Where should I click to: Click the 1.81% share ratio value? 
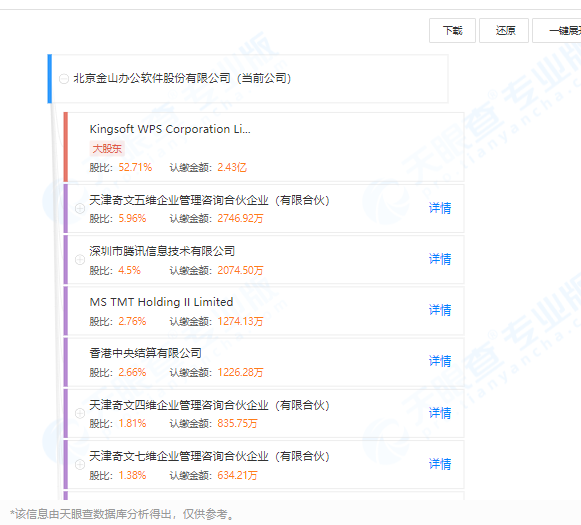132,423
